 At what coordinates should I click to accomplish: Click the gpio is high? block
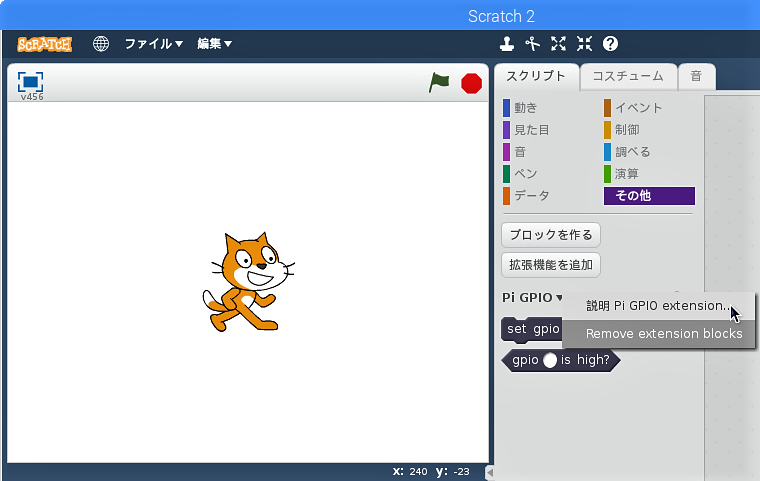561,360
